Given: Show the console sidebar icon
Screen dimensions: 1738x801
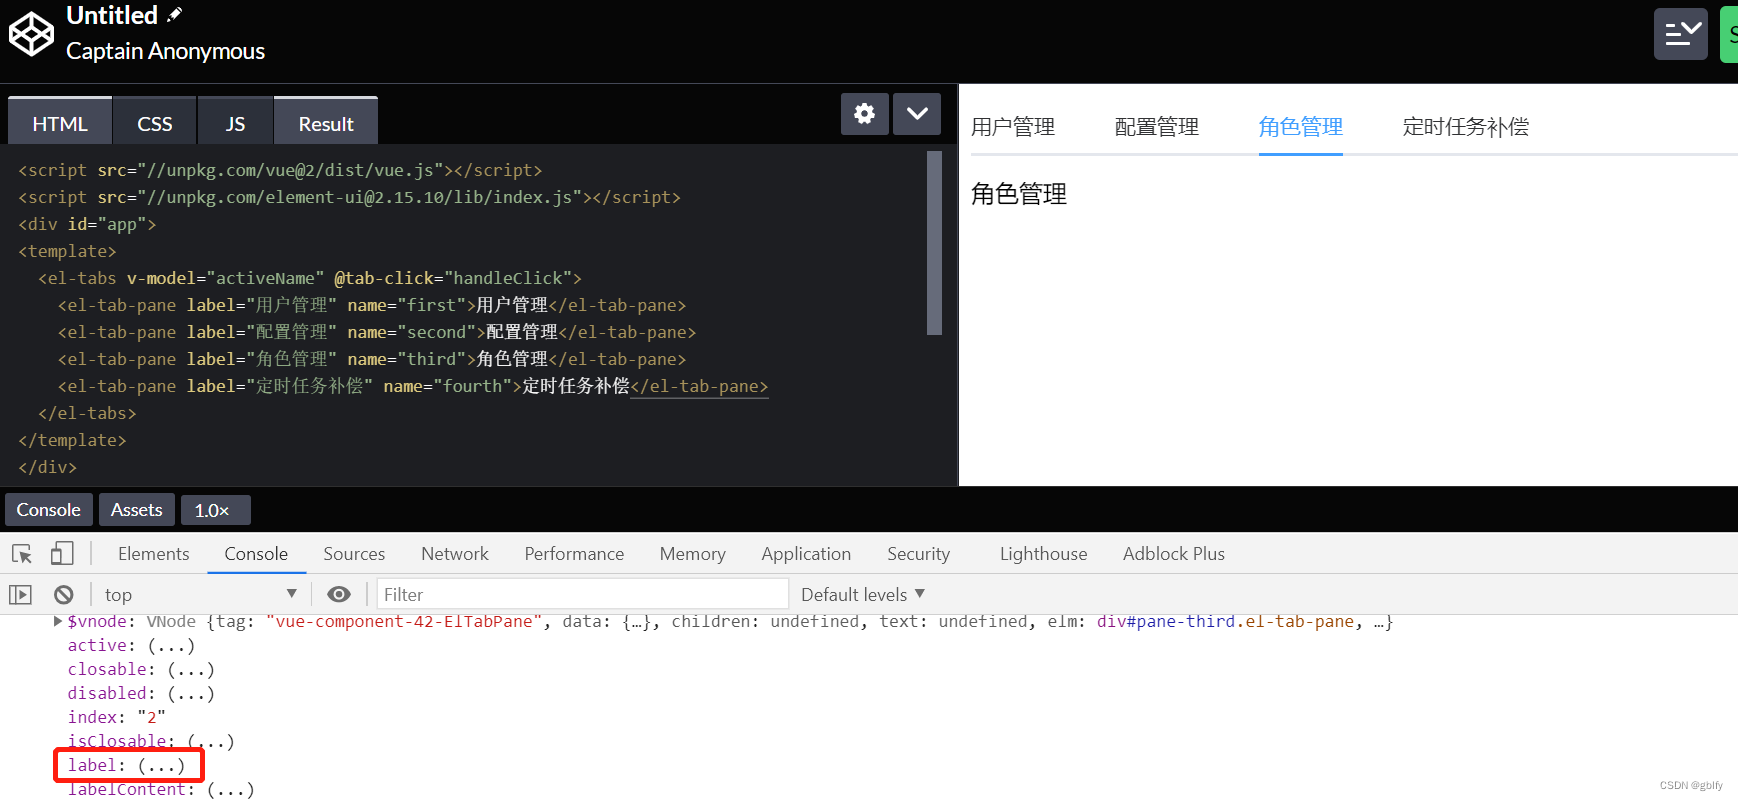Looking at the screenshot, I should (20, 595).
